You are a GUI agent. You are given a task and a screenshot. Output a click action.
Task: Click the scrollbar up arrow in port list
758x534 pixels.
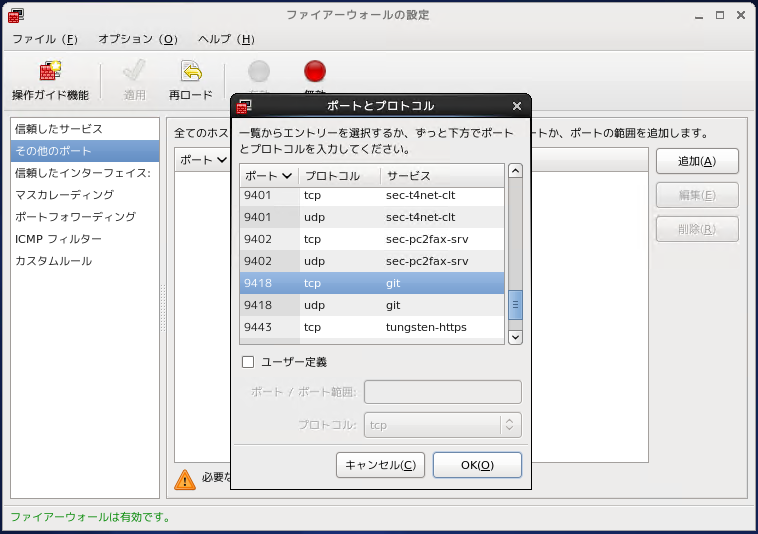pyautogui.click(x=515, y=171)
